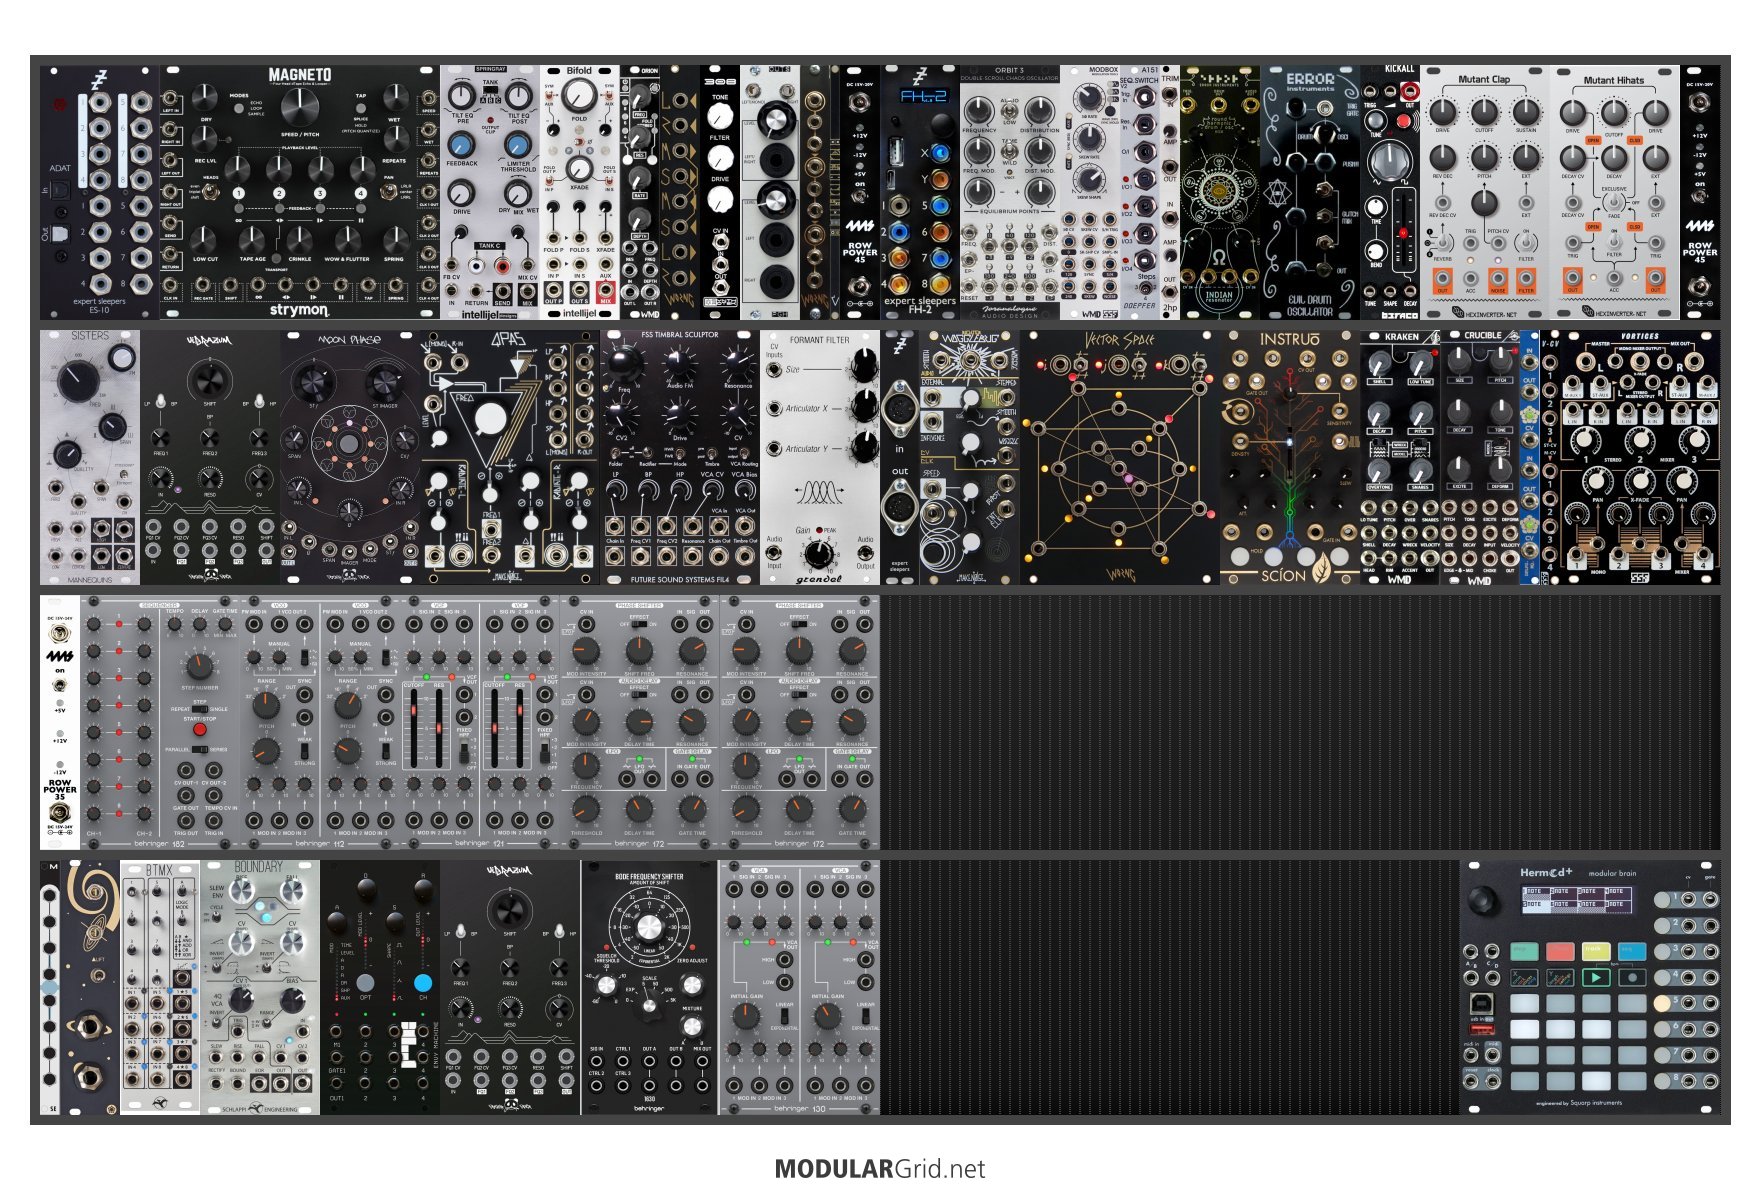Viewport: 1761px width, 1190px height.
Task: Select the lit track 5 button on Hermod+
Action: (1662, 1002)
